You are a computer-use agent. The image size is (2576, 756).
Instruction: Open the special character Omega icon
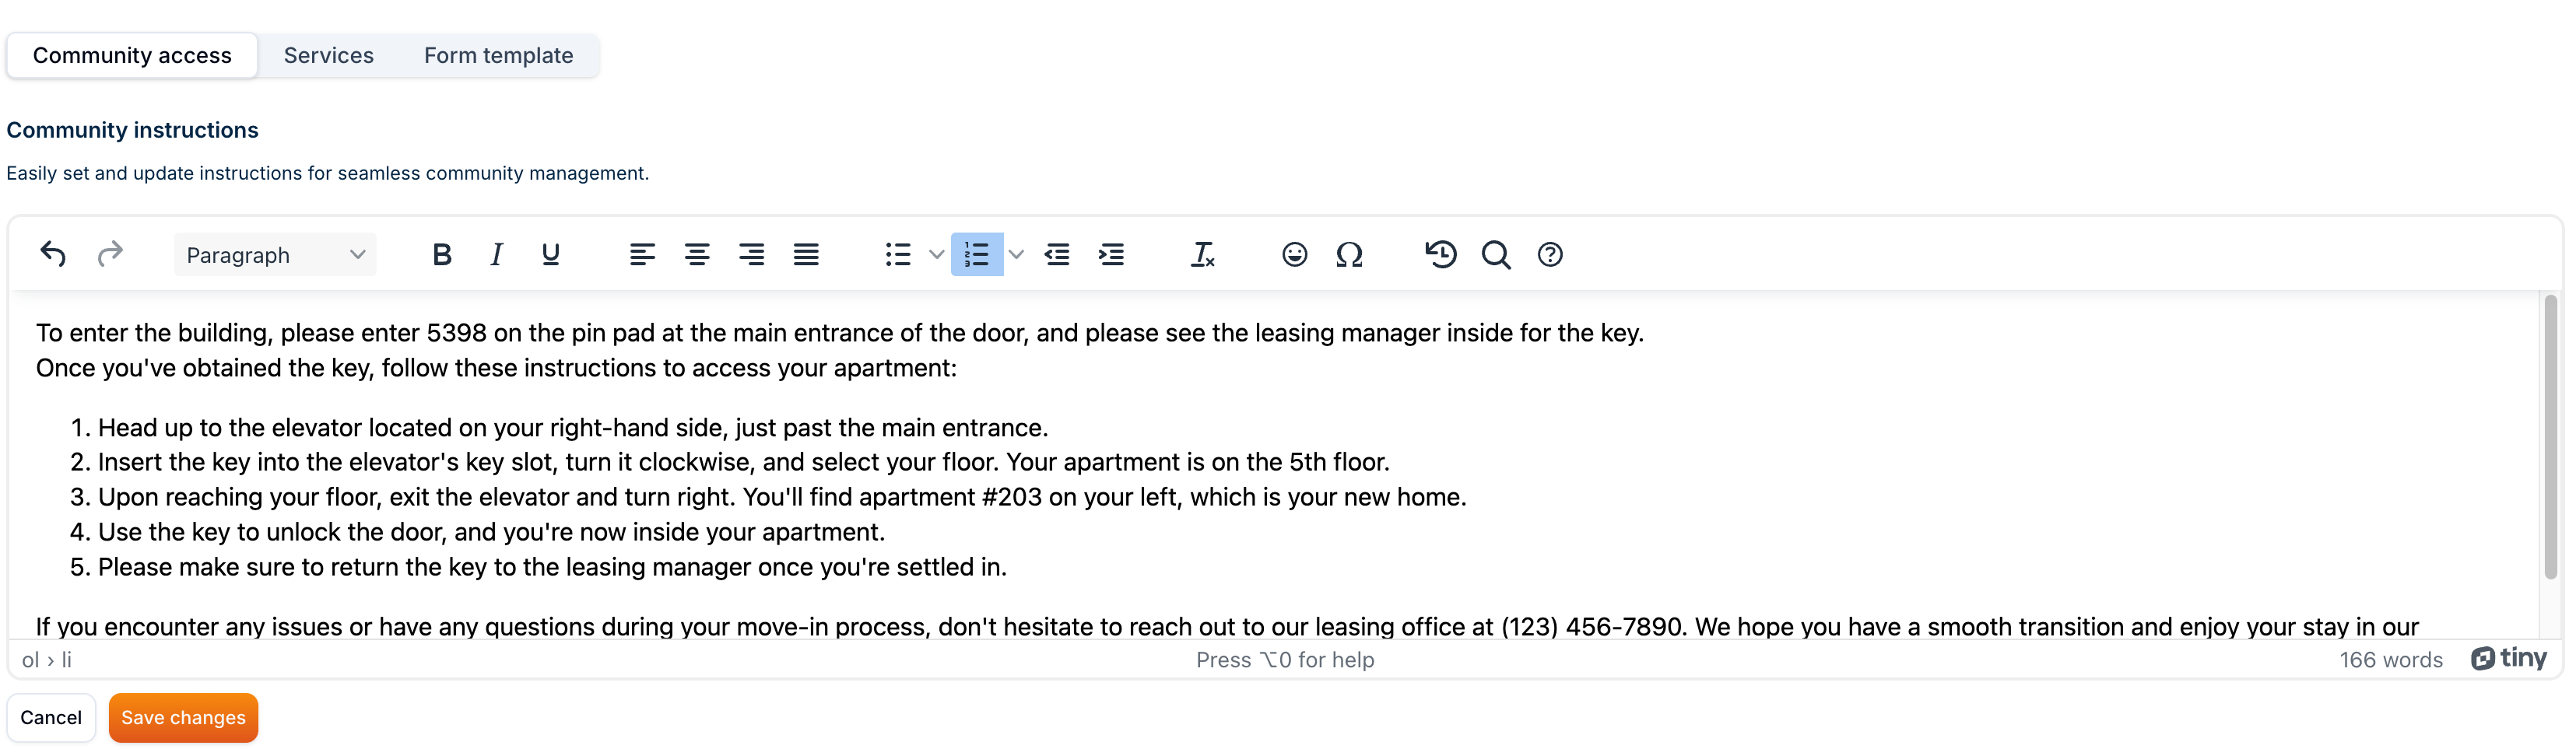tap(1349, 255)
